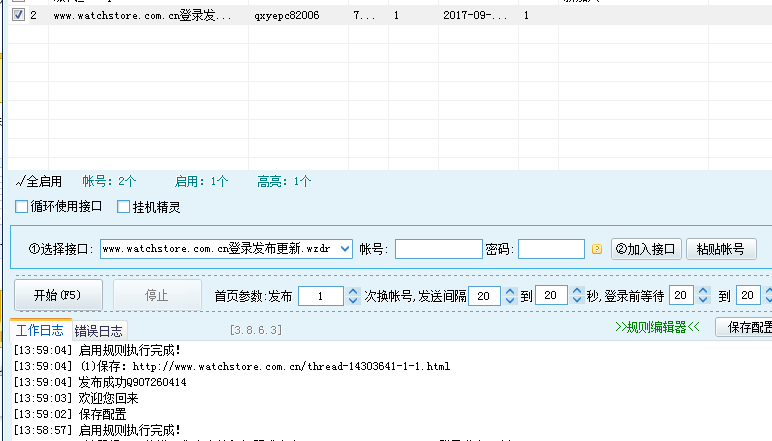This screenshot has width=772, height=441.
Task: Decrease the 发布 count stepper
Action: 353,300
